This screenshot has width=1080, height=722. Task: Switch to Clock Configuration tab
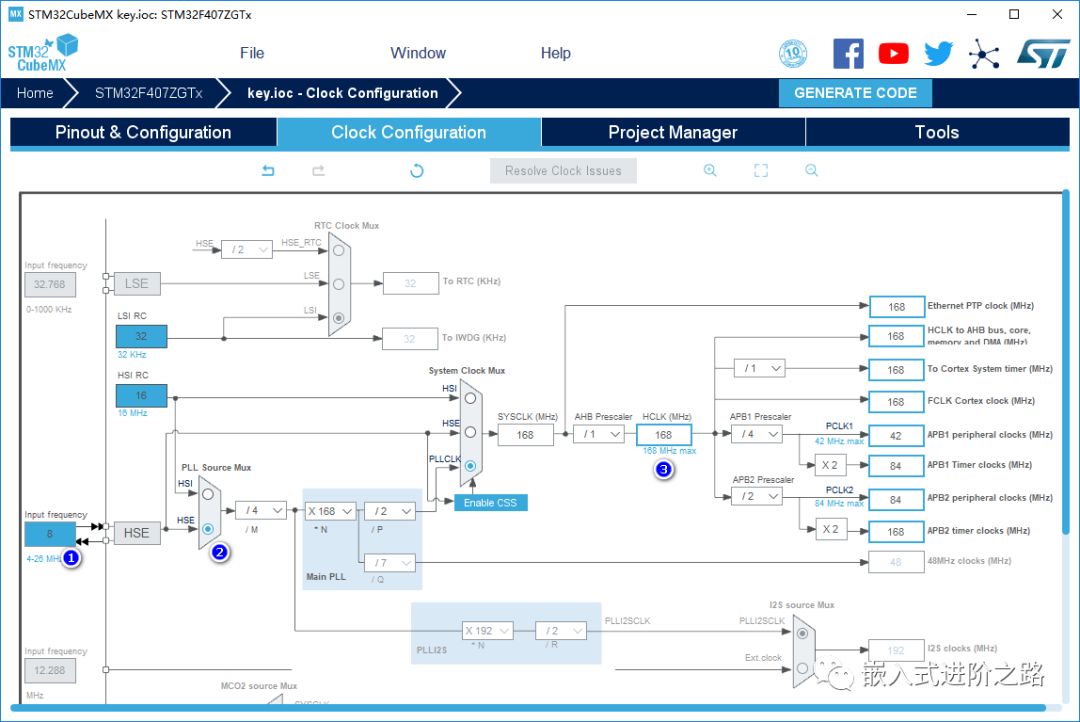pyautogui.click(x=409, y=132)
